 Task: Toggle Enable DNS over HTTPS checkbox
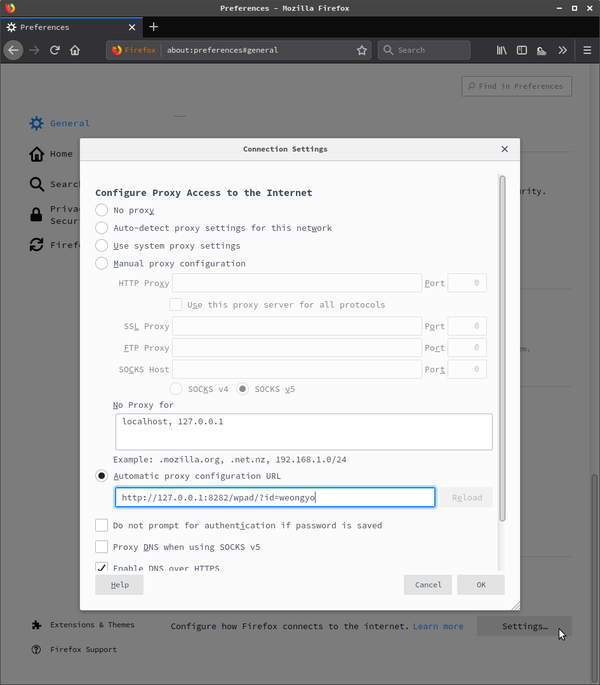coord(101,567)
